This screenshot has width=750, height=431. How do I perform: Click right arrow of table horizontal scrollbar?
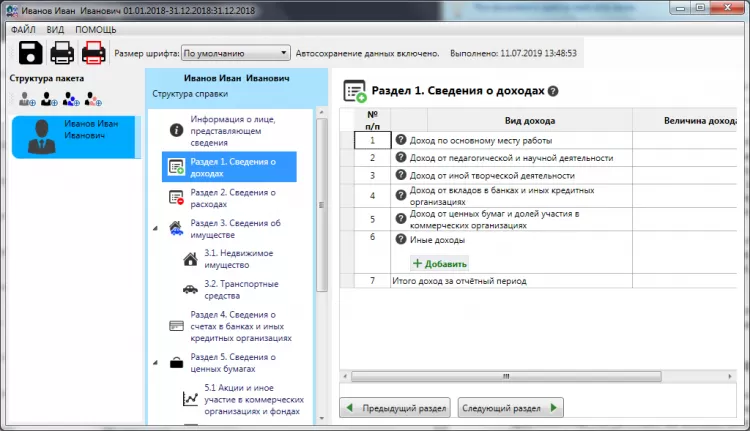tap(730, 376)
